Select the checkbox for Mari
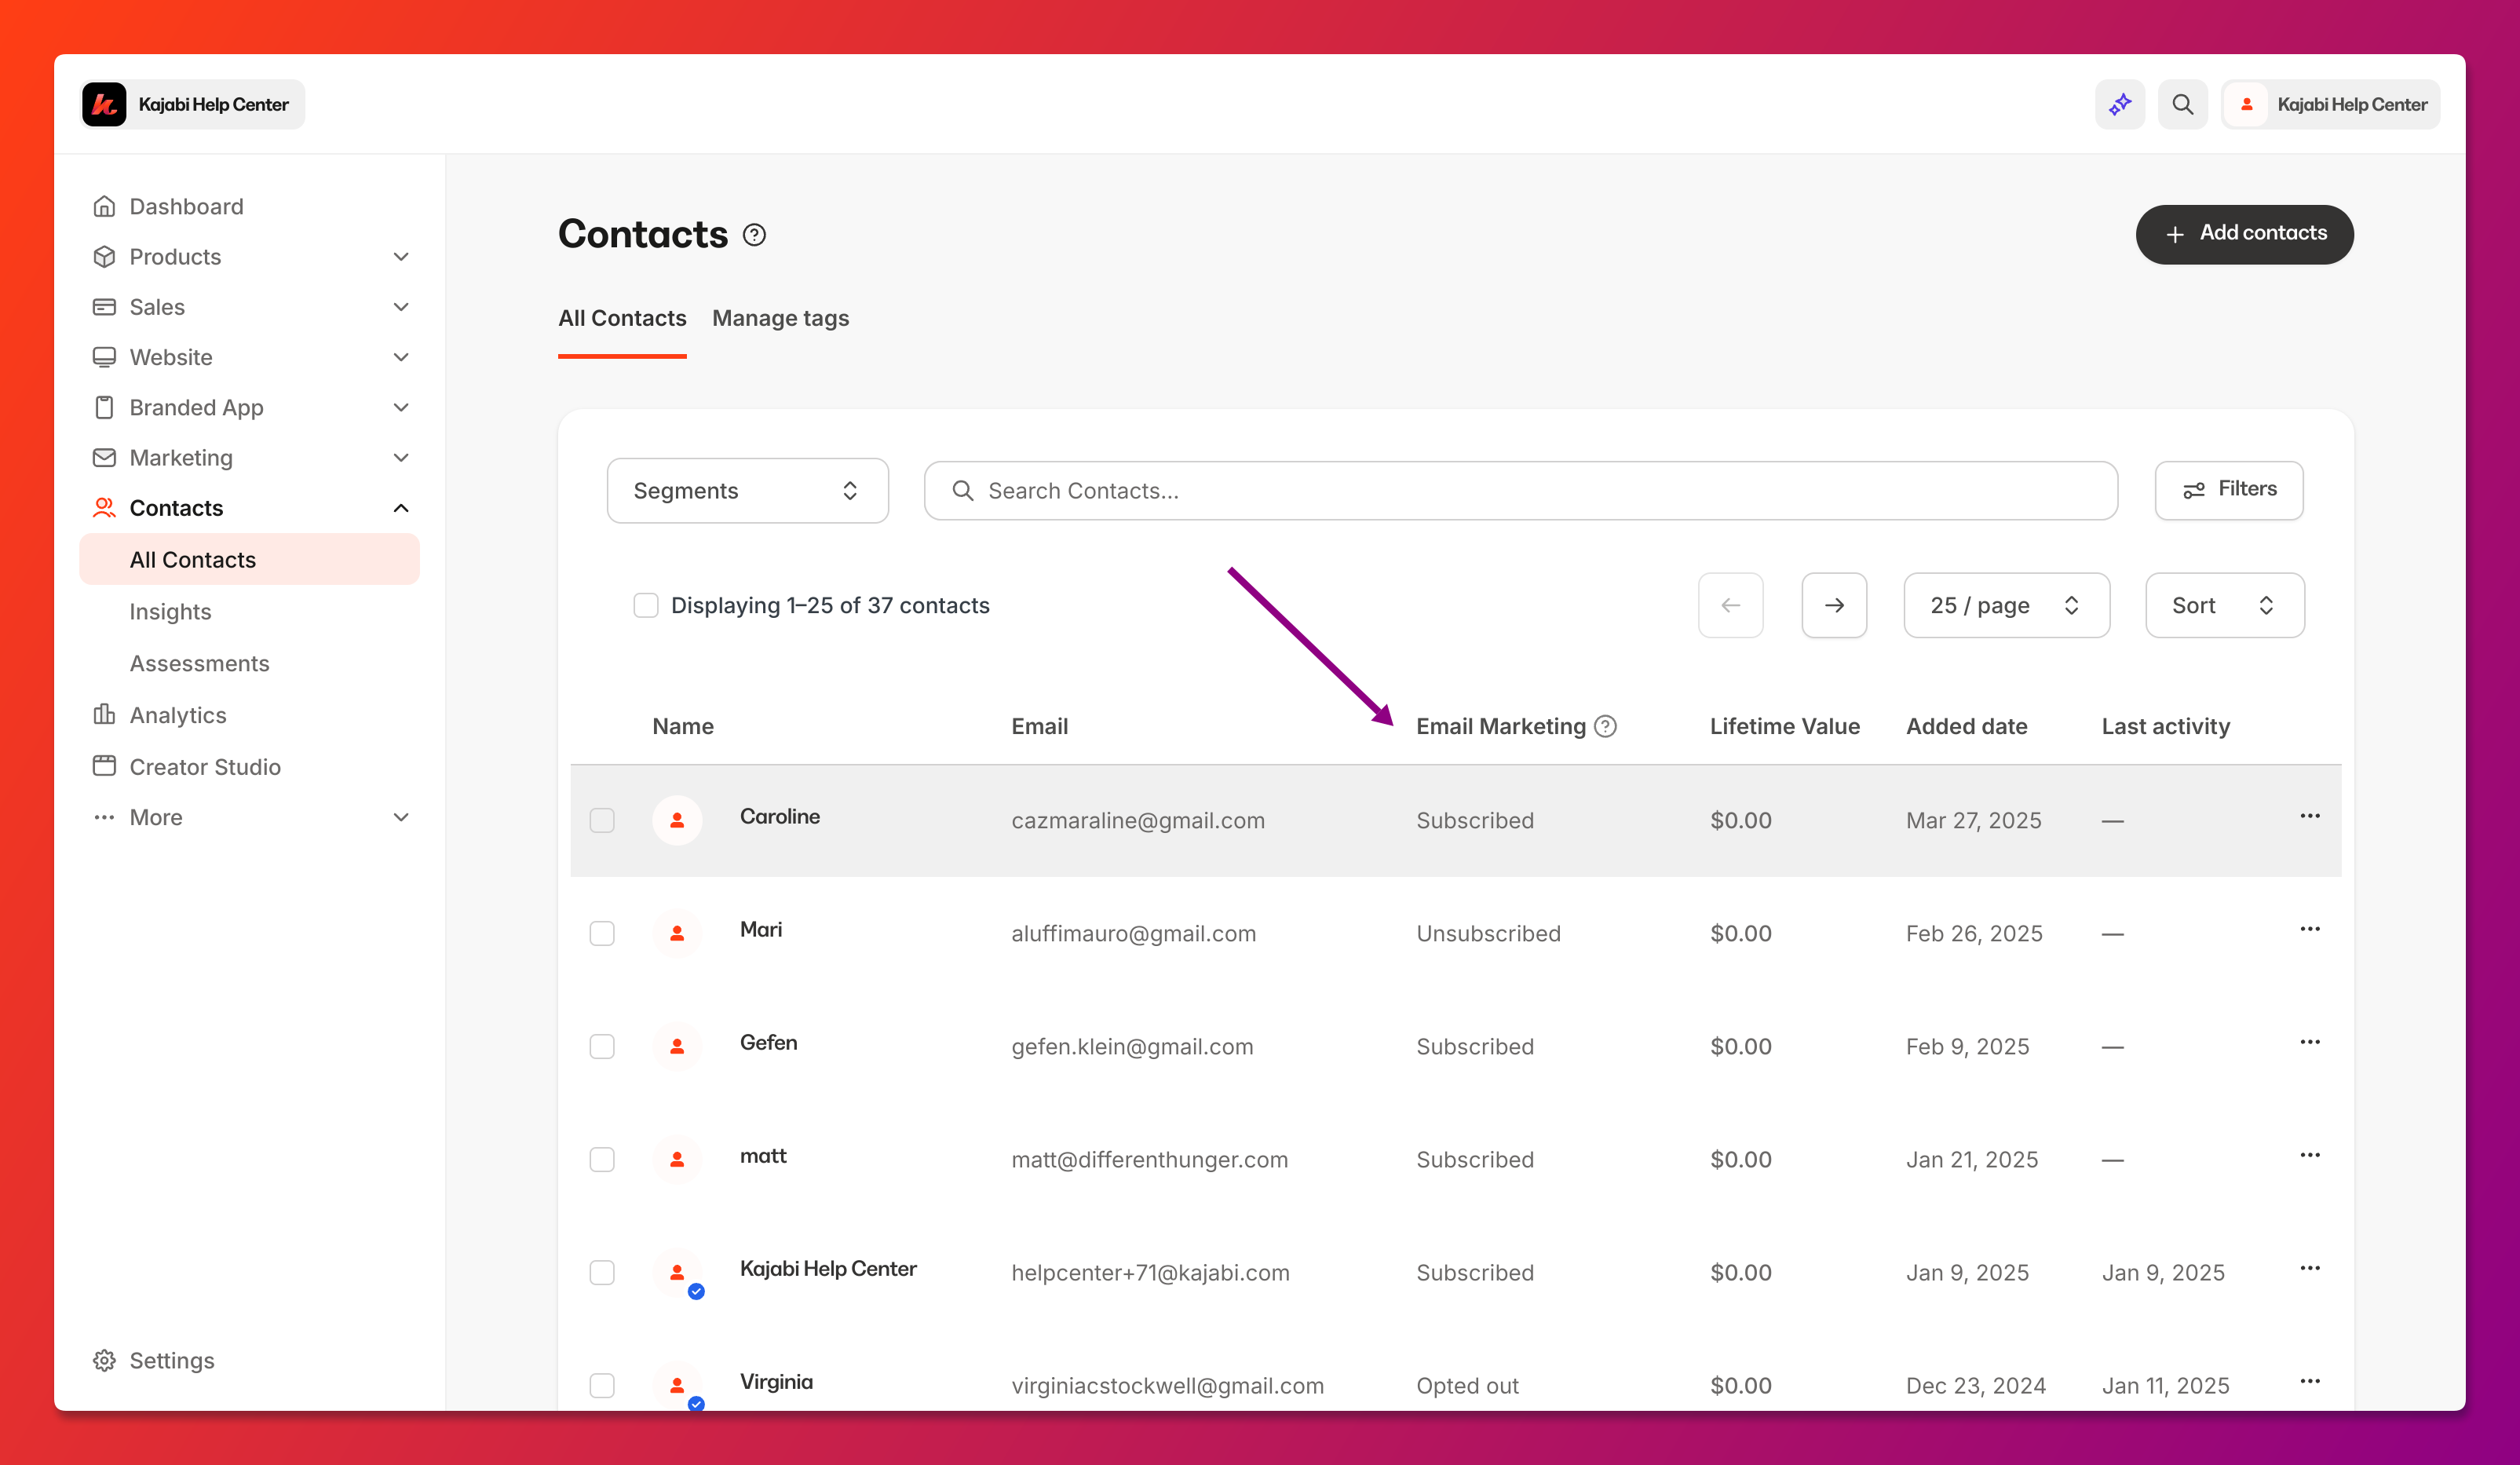This screenshot has height=1465, width=2520. pos(602,933)
